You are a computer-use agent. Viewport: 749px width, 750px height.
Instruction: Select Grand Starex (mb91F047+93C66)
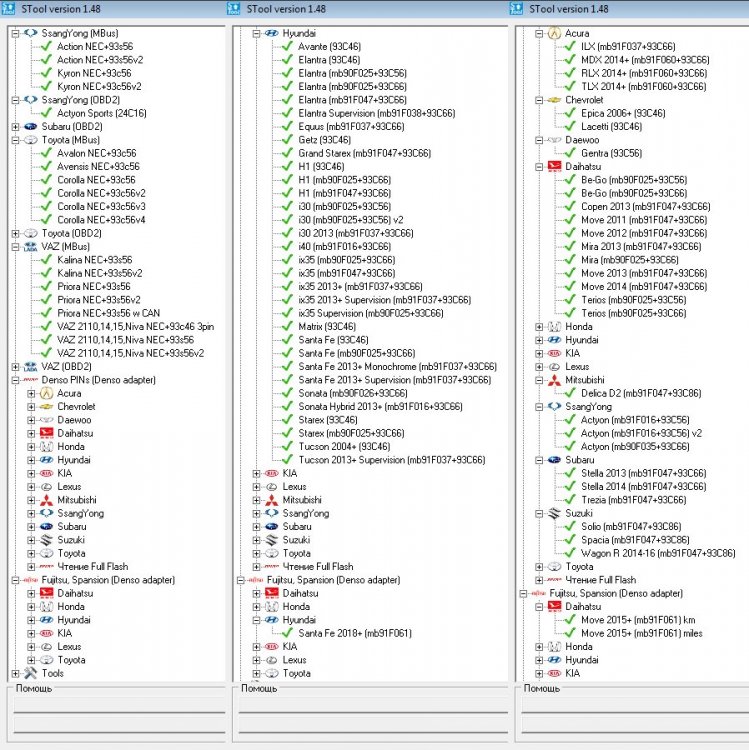pos(364,153)
